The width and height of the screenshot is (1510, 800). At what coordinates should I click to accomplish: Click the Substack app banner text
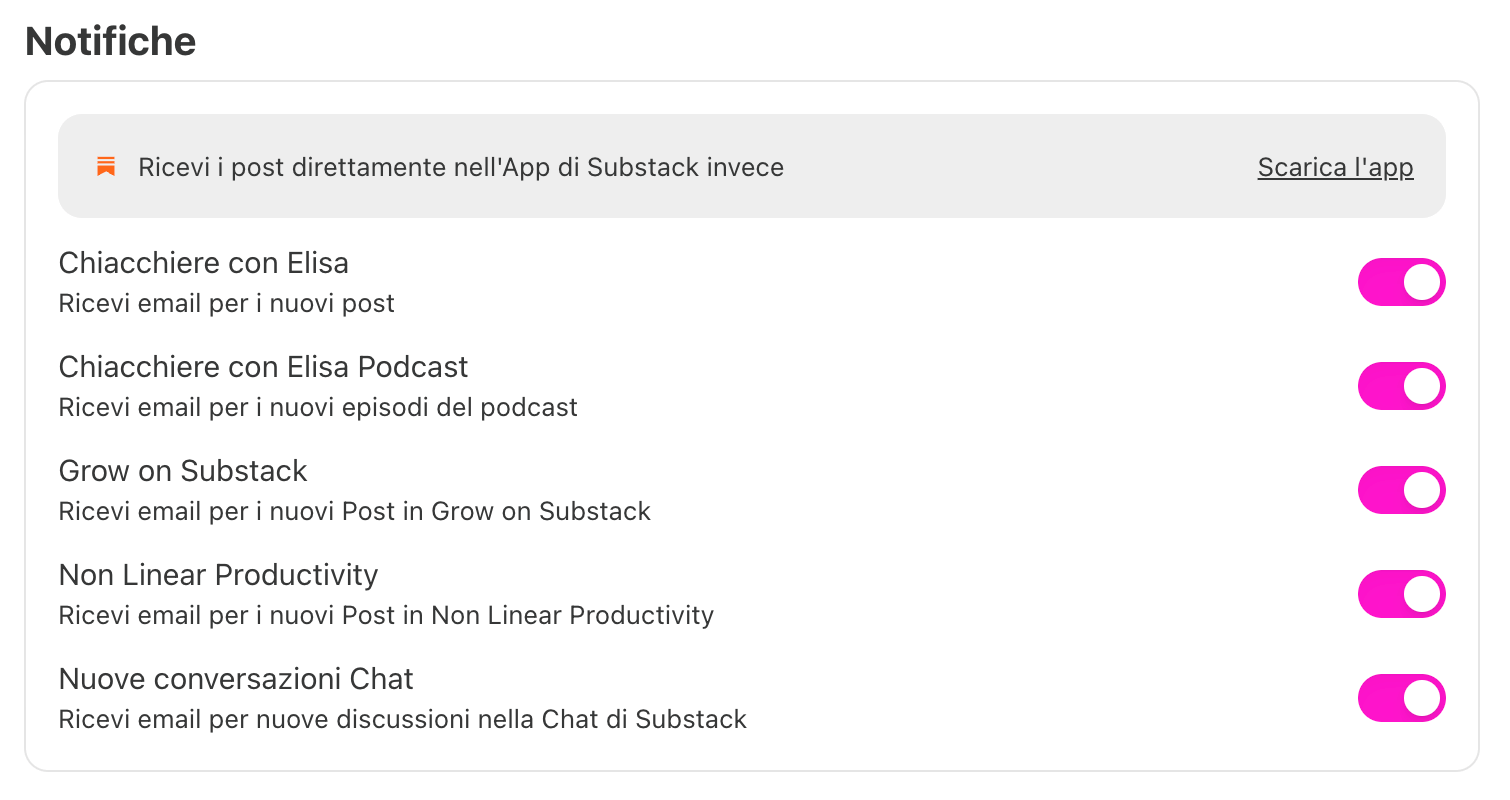(461, 167)
